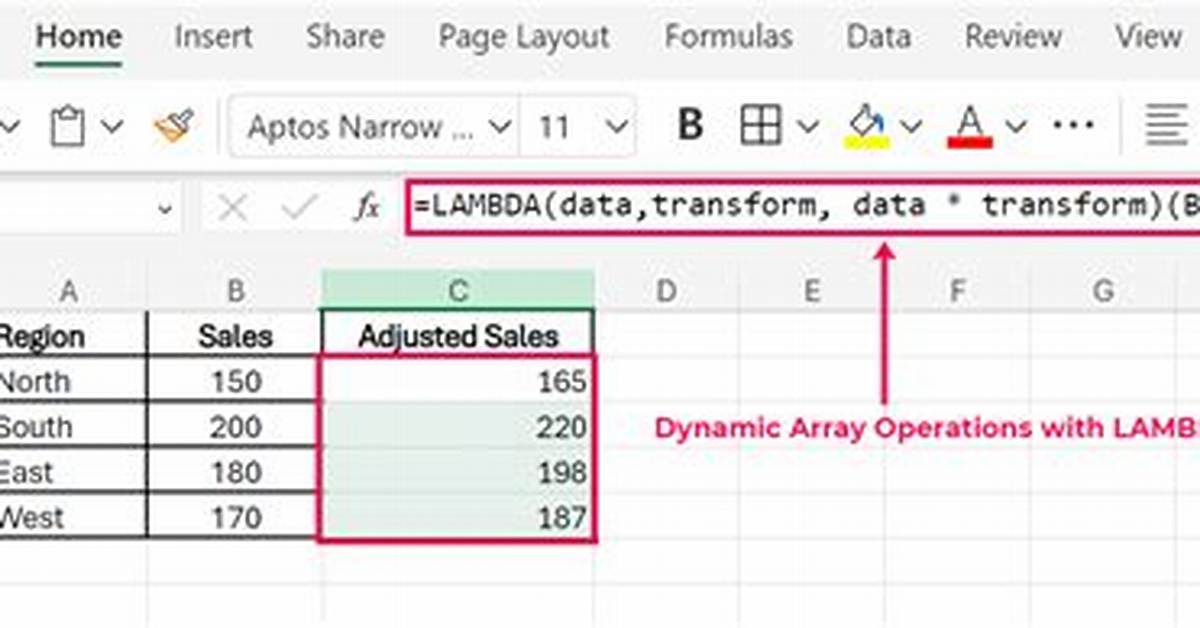The height and width of the screenshot is (628, 1200).
Task: Apply the yellow fill color bucket
Action: pos(867,127)
